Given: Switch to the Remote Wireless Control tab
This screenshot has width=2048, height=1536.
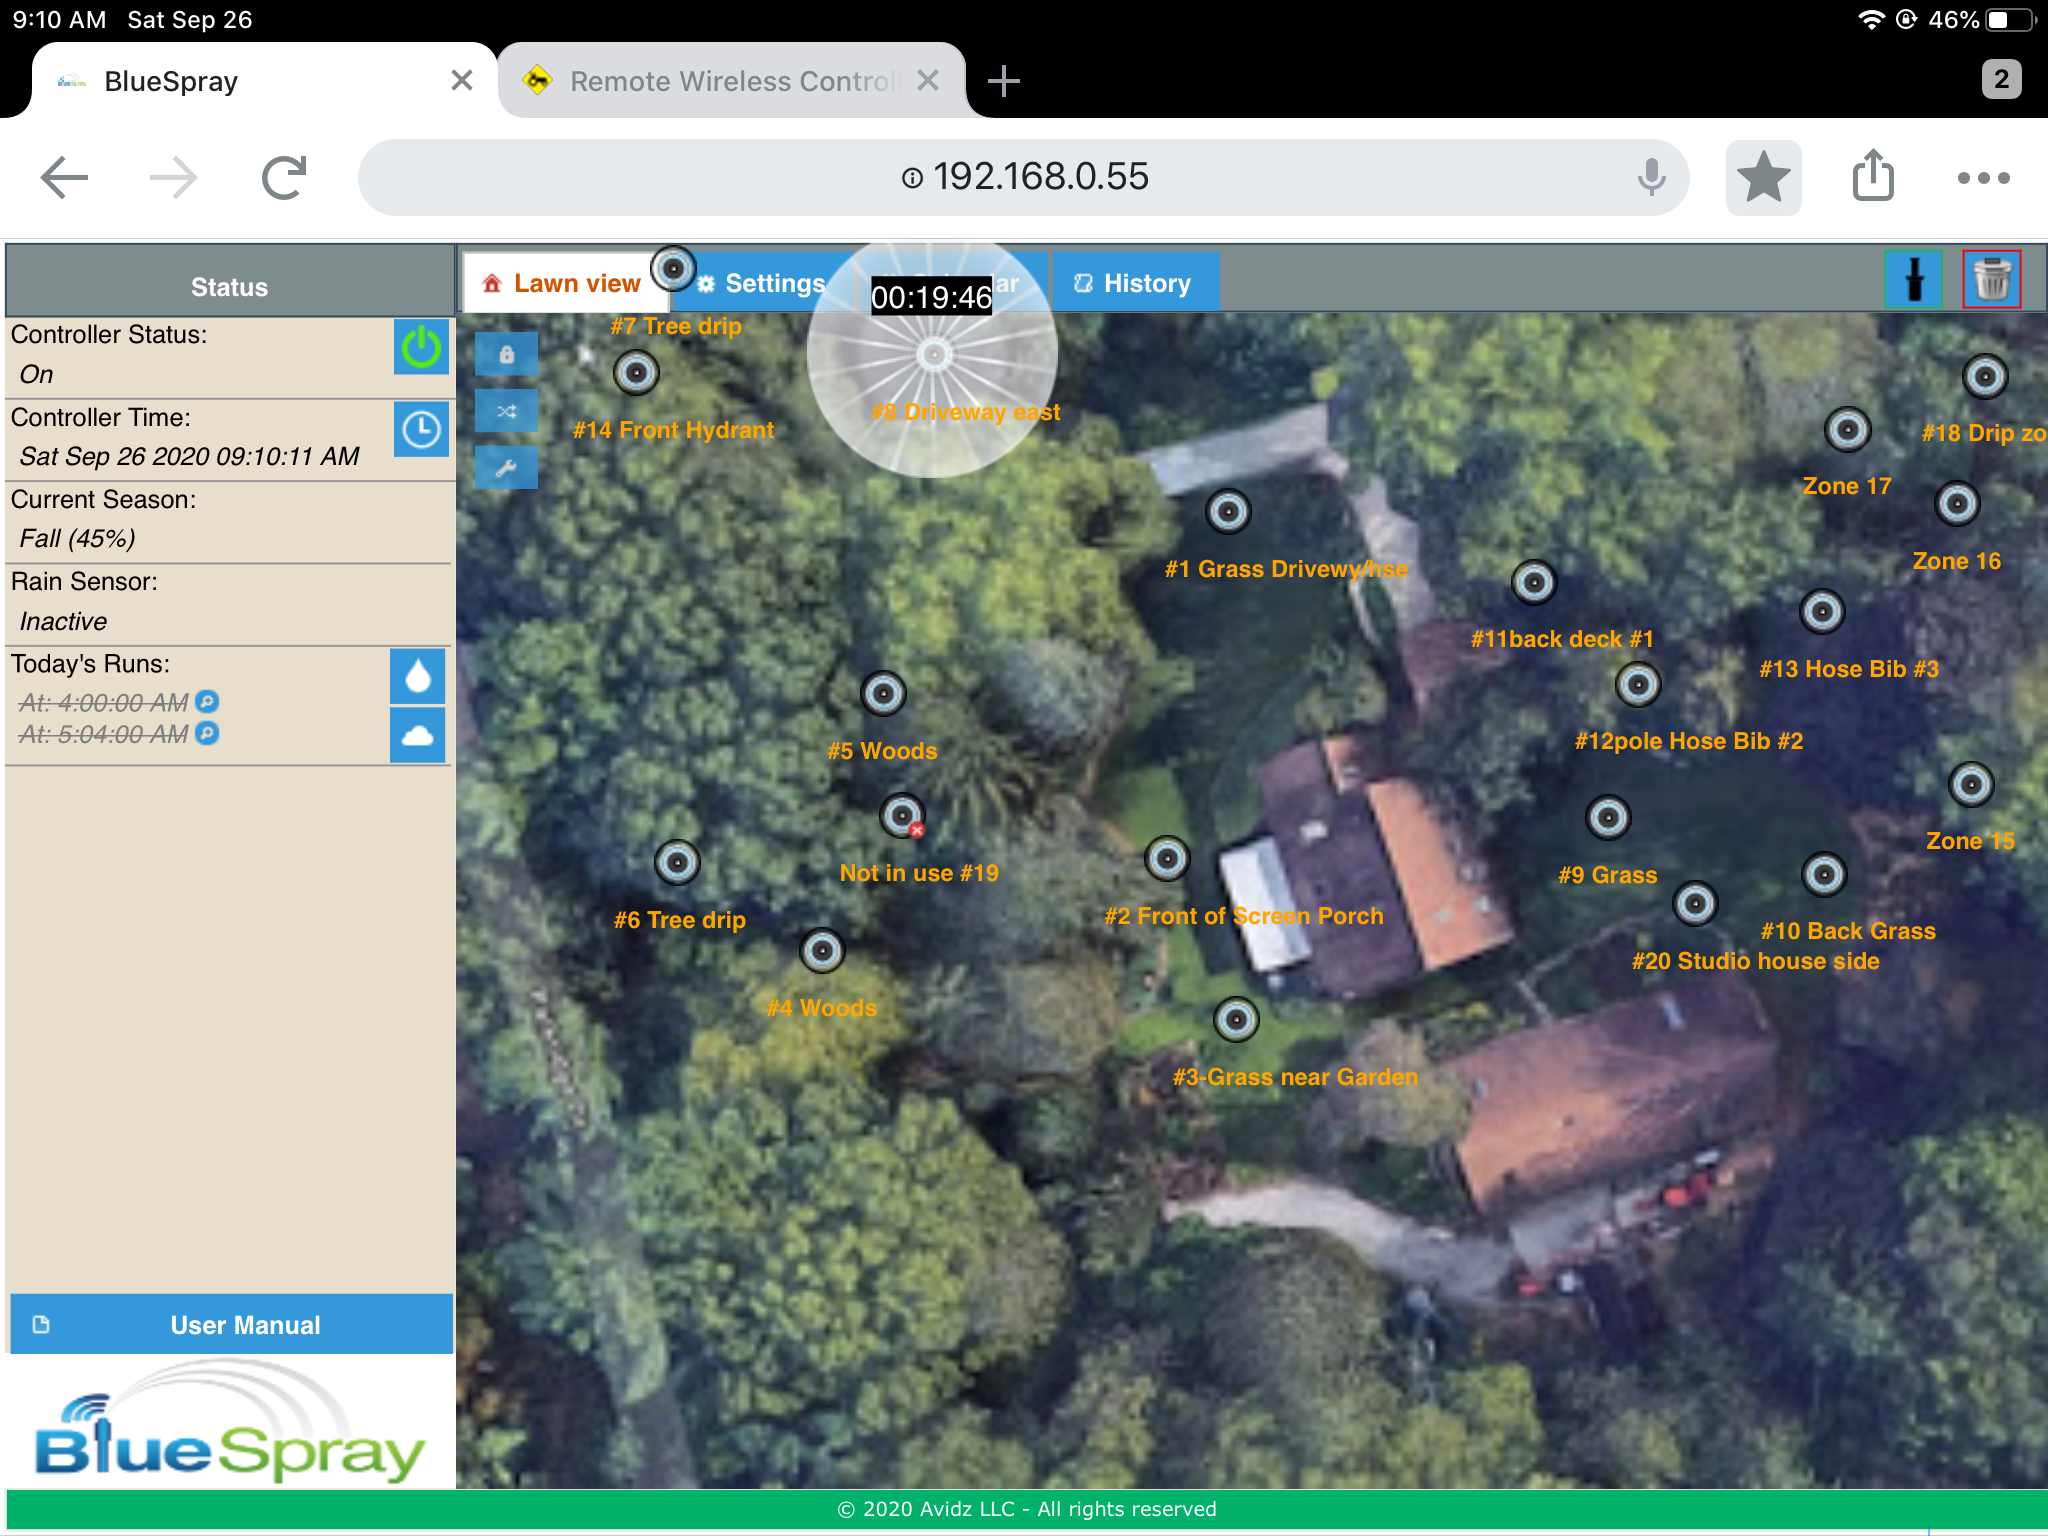Looking at the screenshot, I should tap(733, 81).
